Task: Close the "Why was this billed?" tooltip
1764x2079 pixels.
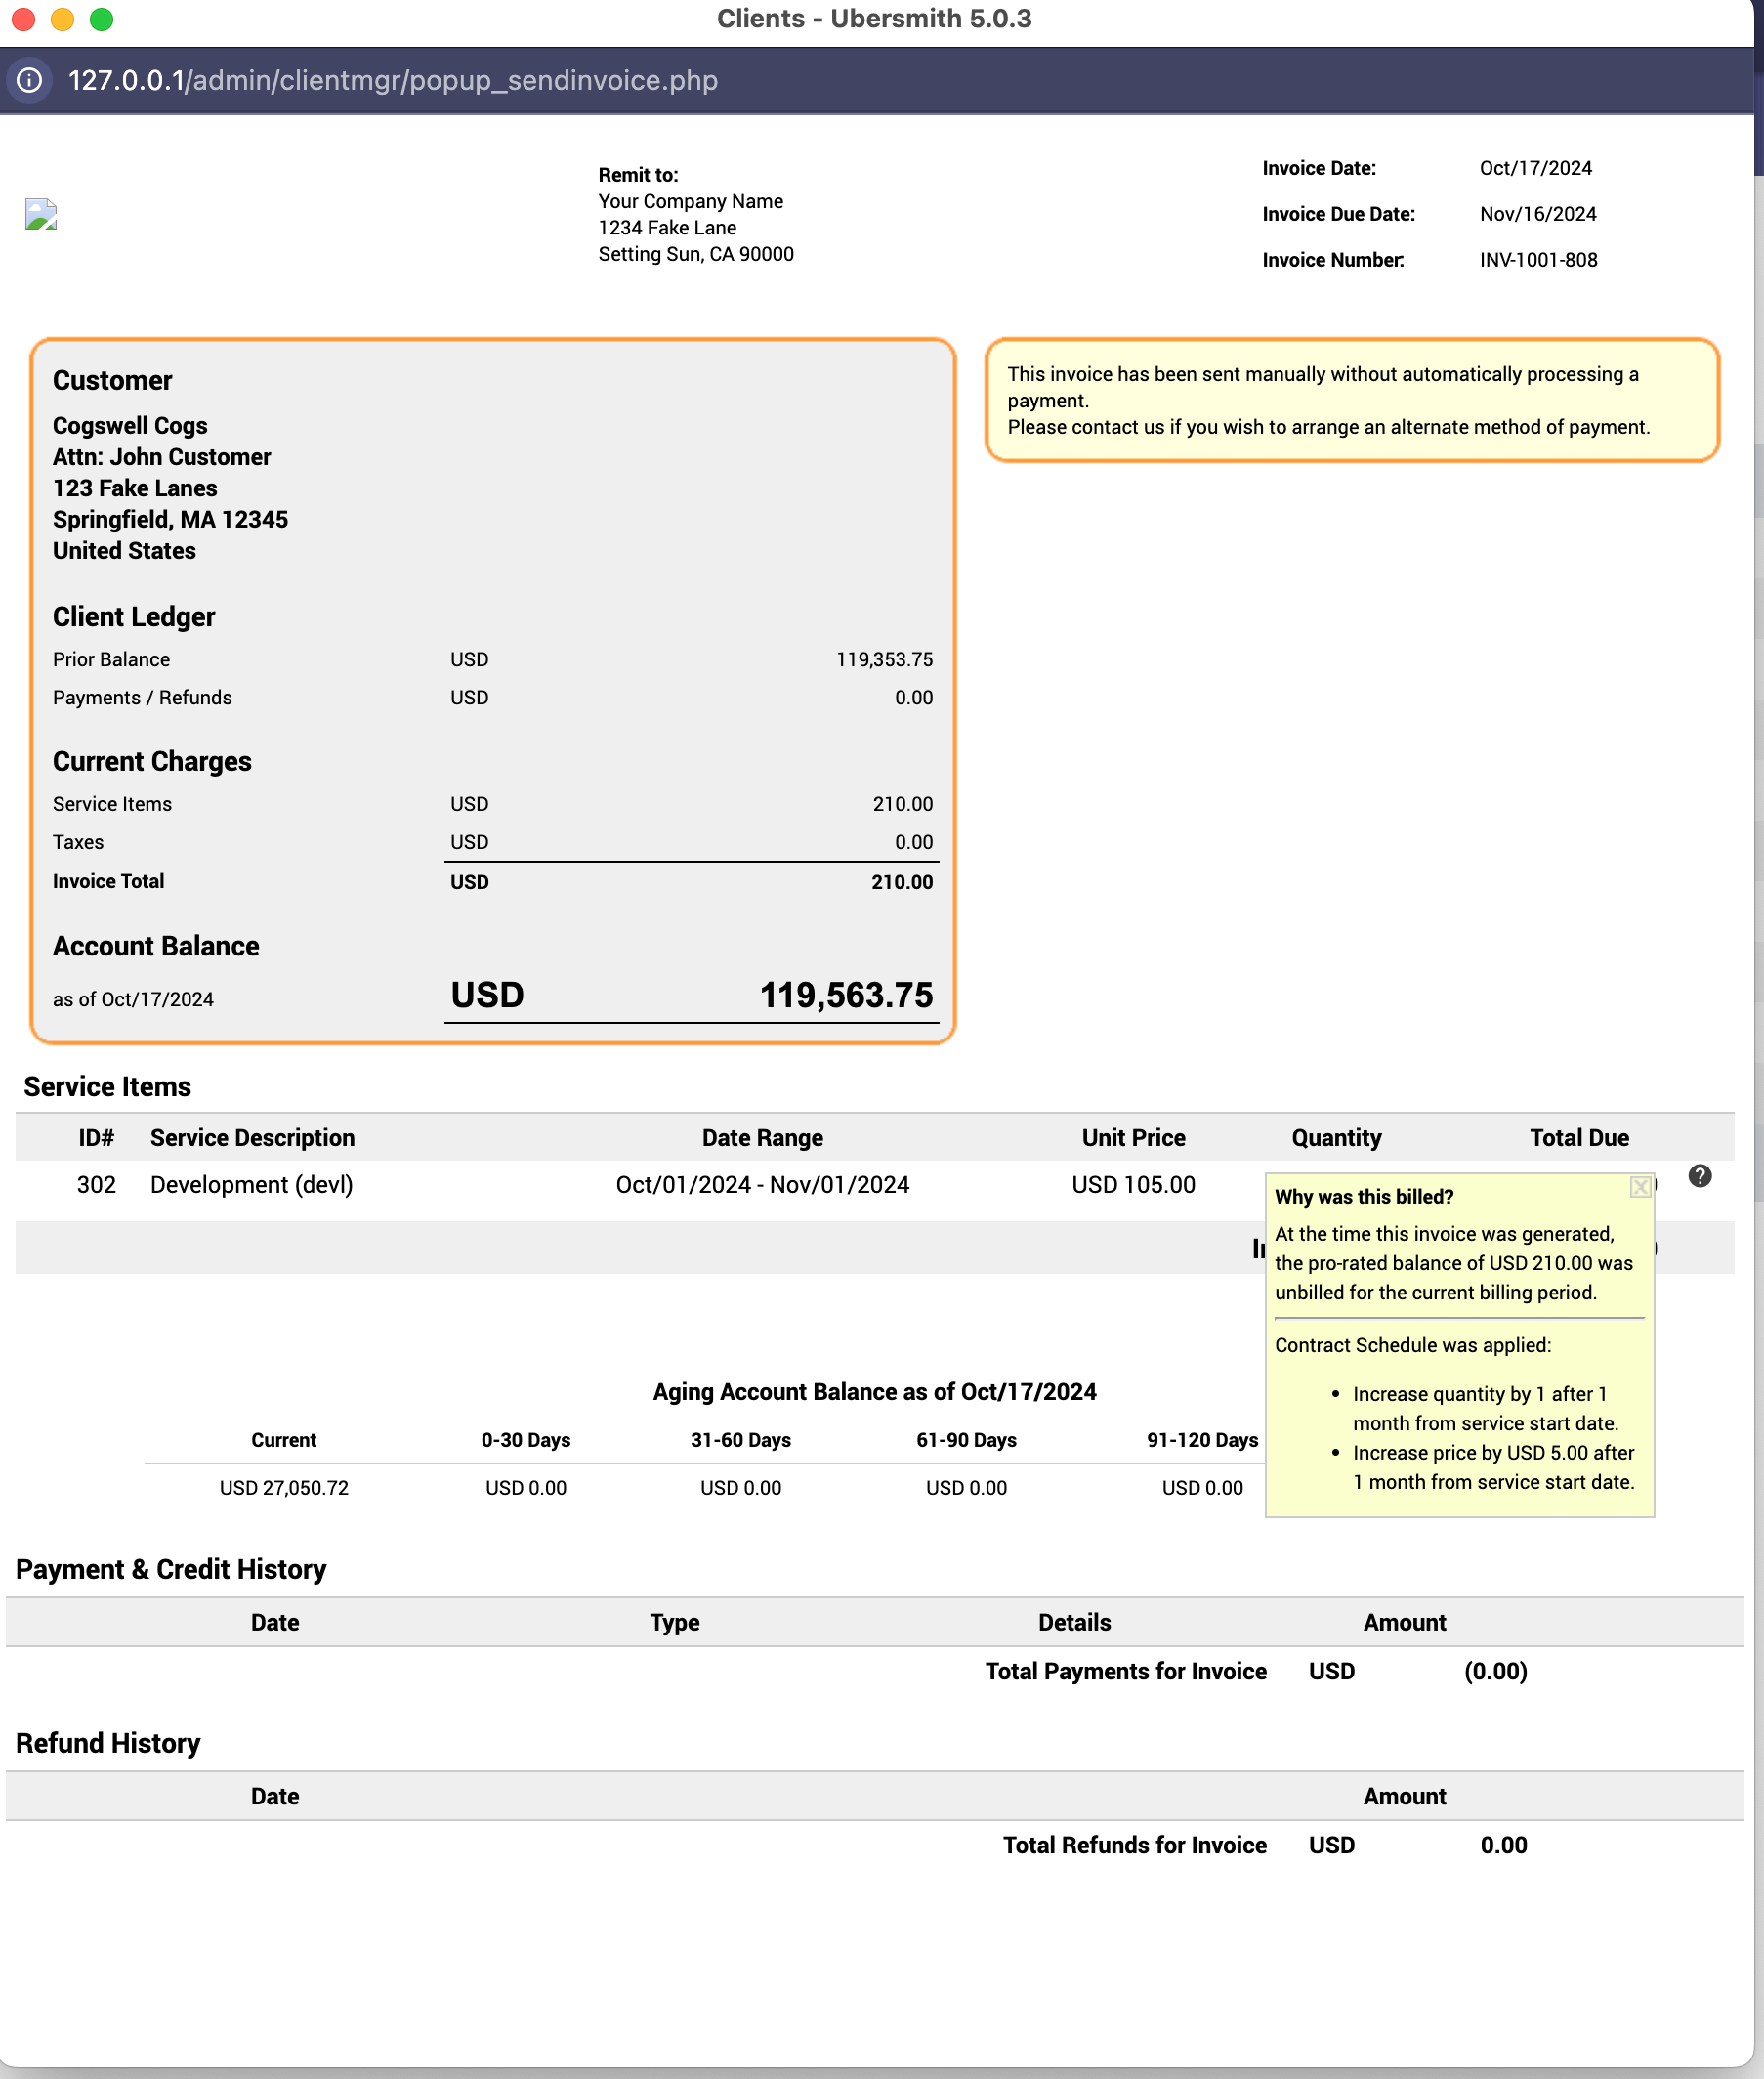Action: click(1640, 1187)
